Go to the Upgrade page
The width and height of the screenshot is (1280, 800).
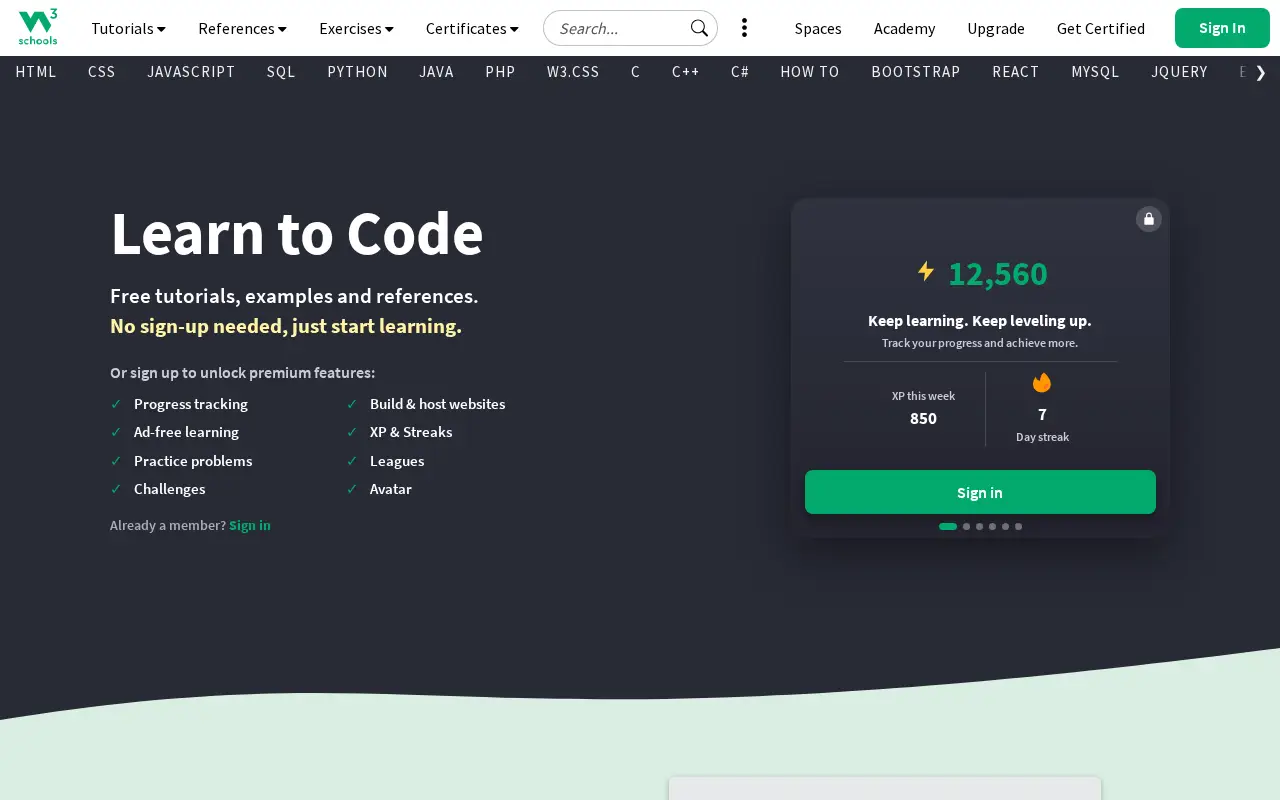996,28
